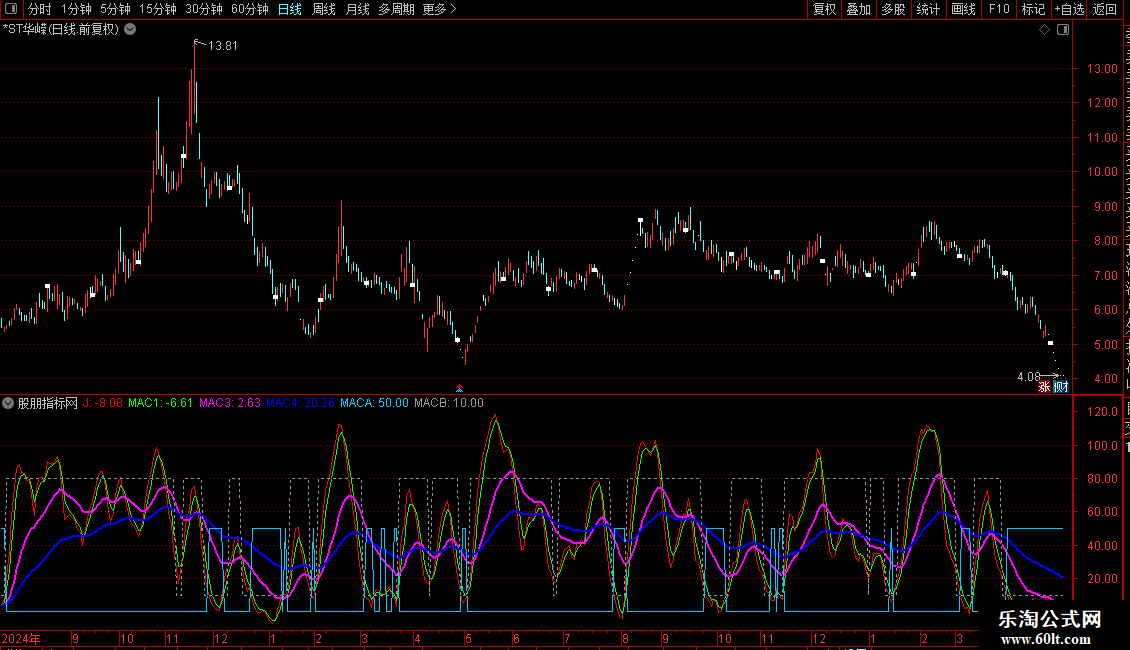Click the diamond marker icon in the main chart
This screenshot has height=650, width=1130.
[1044, 30]
